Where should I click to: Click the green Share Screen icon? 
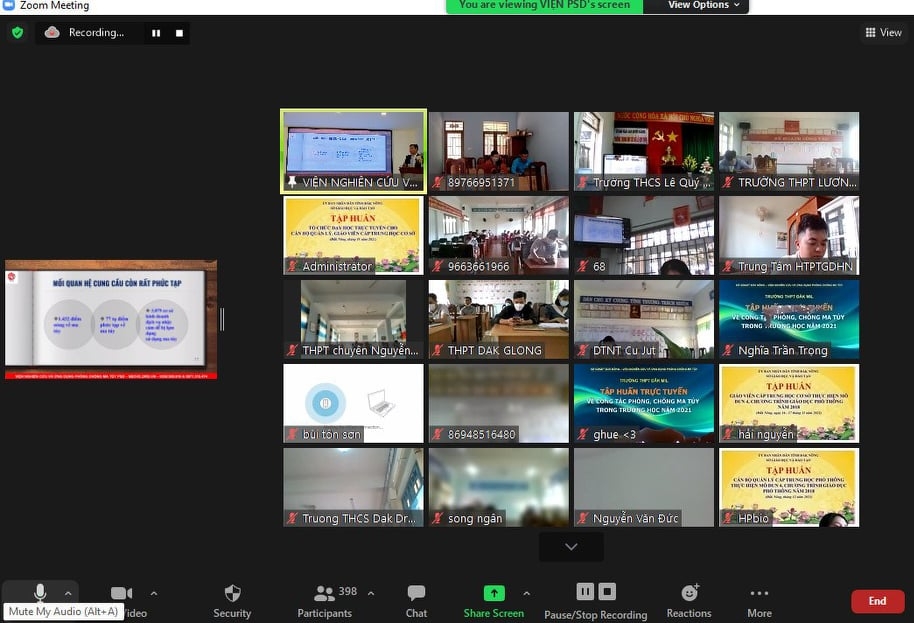click(494, 593)
